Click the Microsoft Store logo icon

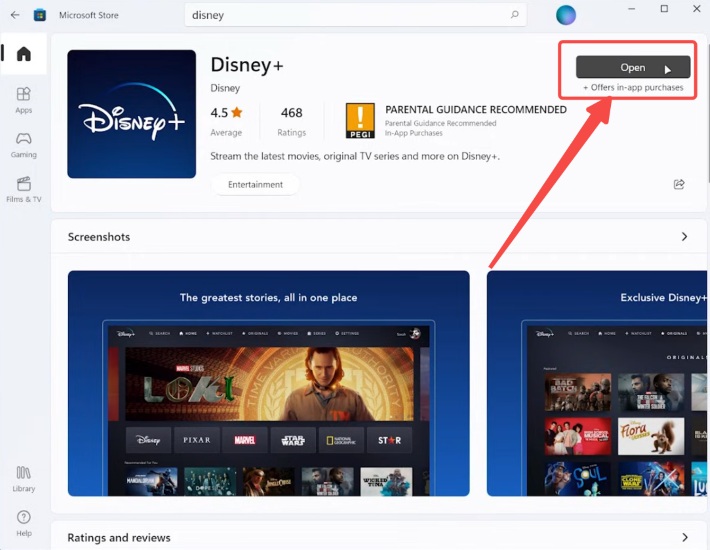tap(40, 15)
